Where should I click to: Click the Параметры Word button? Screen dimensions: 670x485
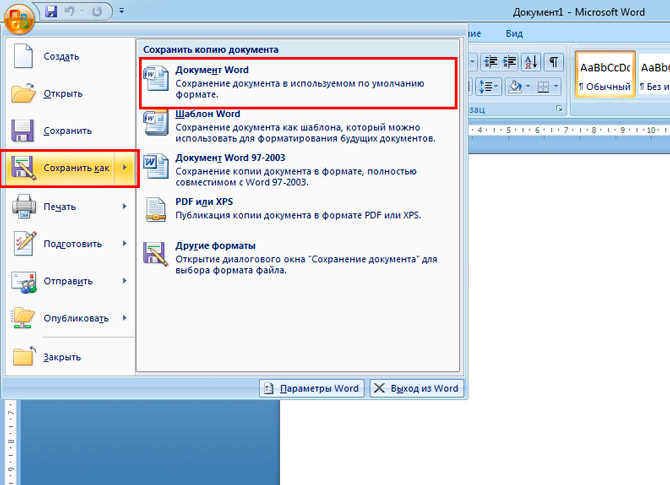(x=311, y=388)
